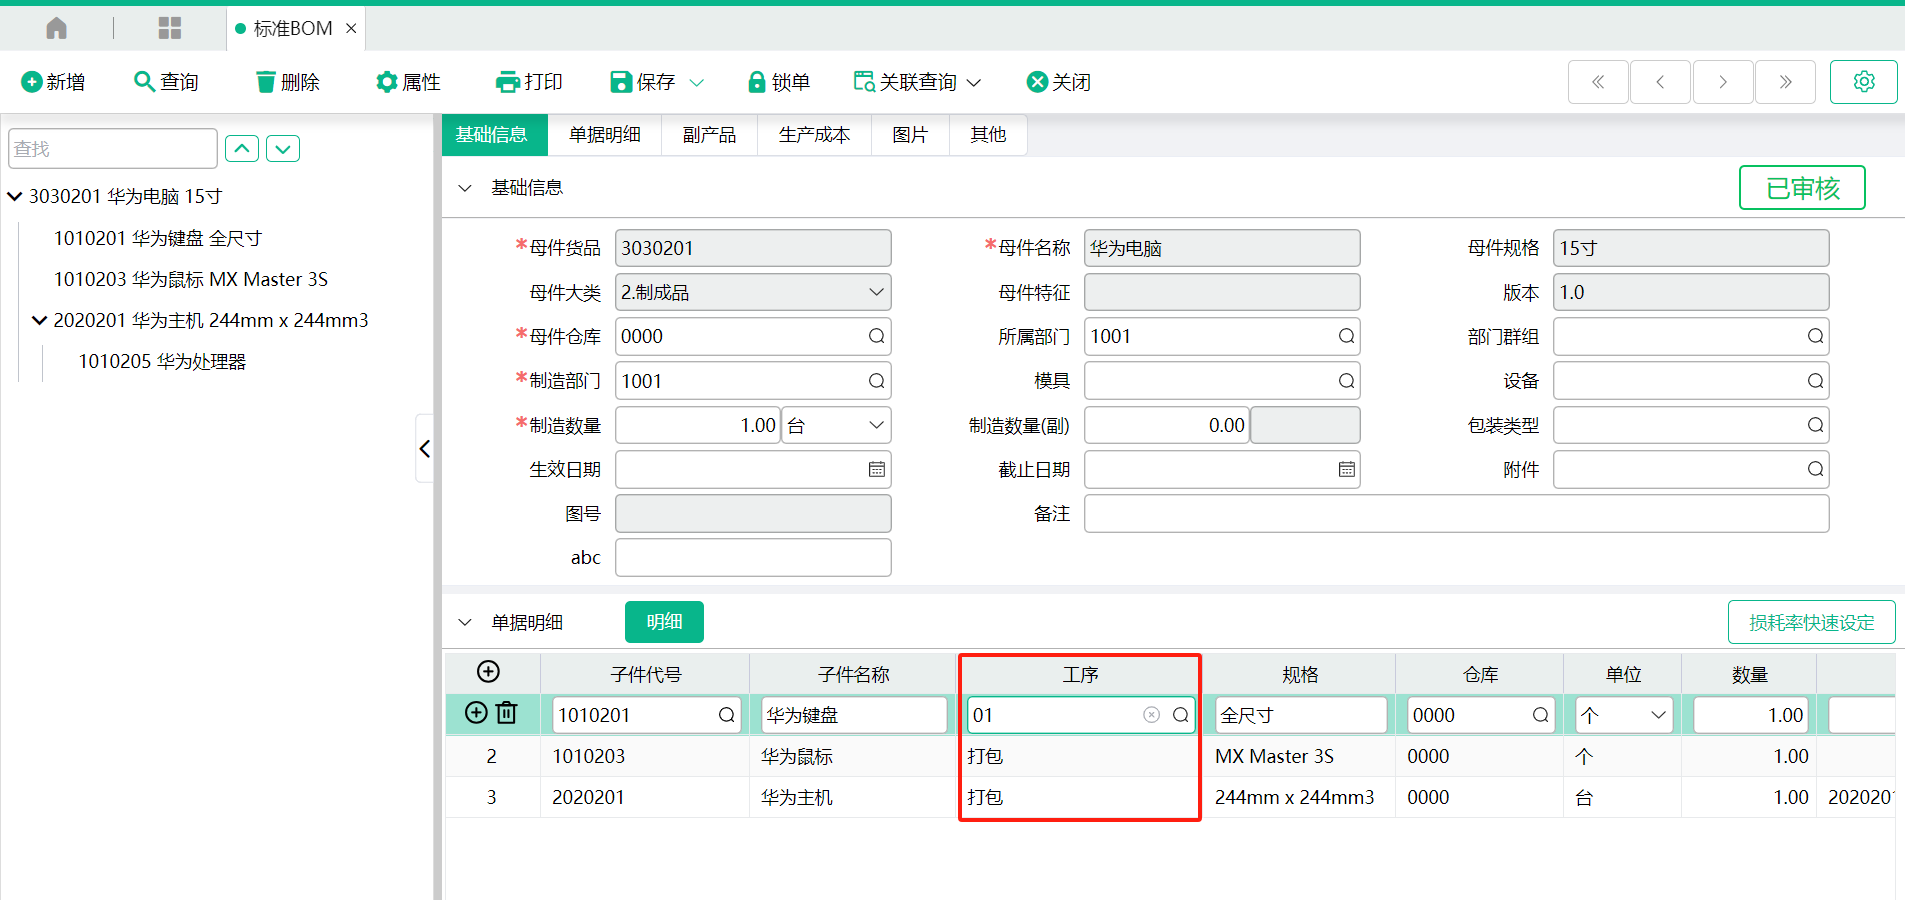
Task: Search icon in 制造部门 field
Action: coord(876,381)
